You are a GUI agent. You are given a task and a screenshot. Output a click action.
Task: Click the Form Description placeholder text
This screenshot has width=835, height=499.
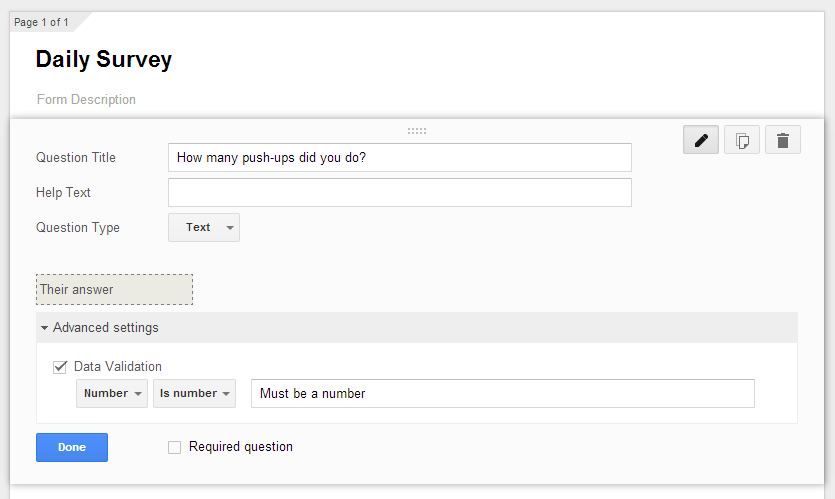point(86,100)
